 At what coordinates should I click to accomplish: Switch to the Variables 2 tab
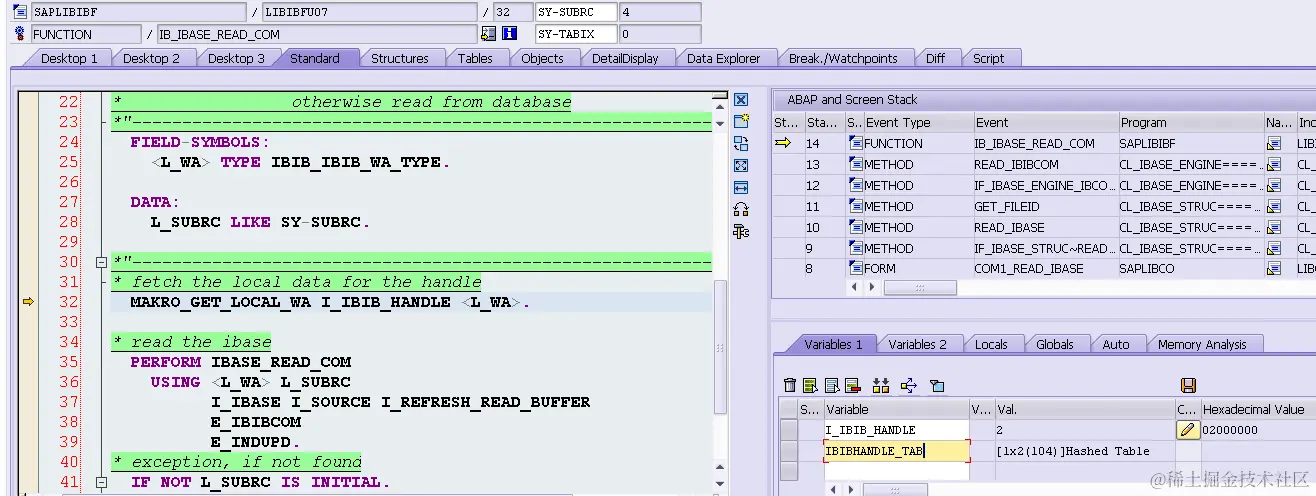[x=917, y=344]
